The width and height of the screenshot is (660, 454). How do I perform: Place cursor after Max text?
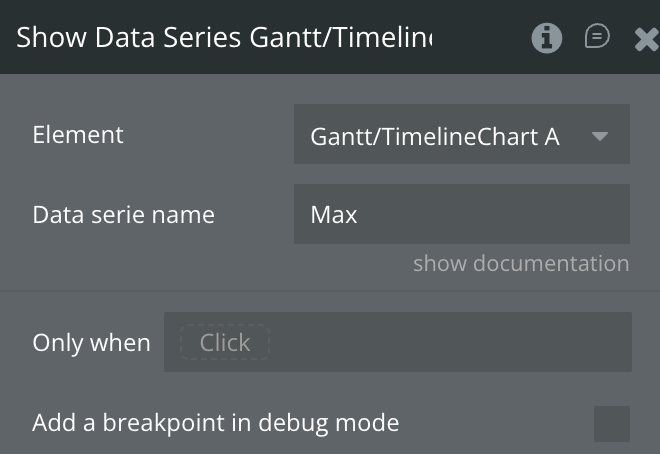point(360,214)
